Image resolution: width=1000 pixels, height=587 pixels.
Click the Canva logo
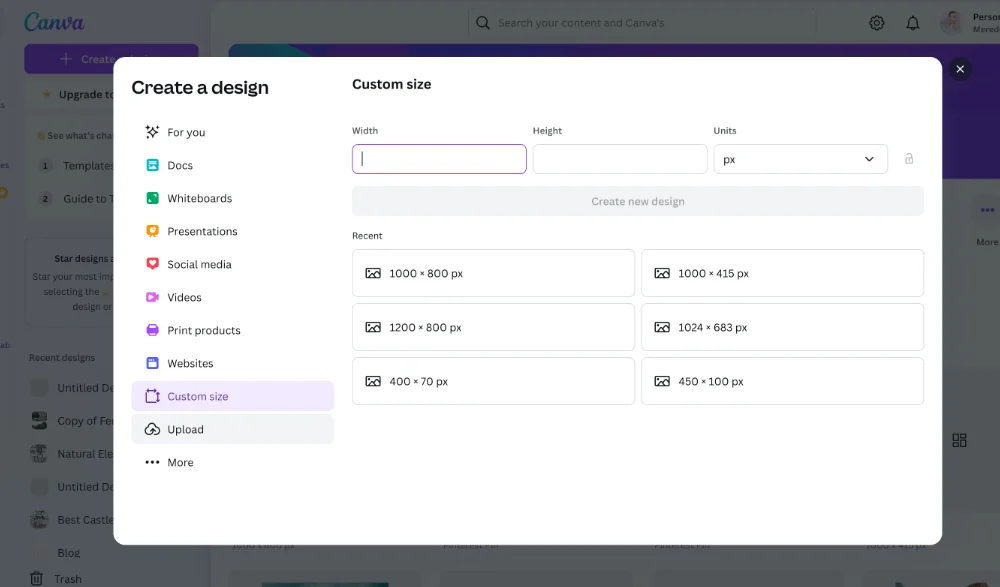[54, 22]
